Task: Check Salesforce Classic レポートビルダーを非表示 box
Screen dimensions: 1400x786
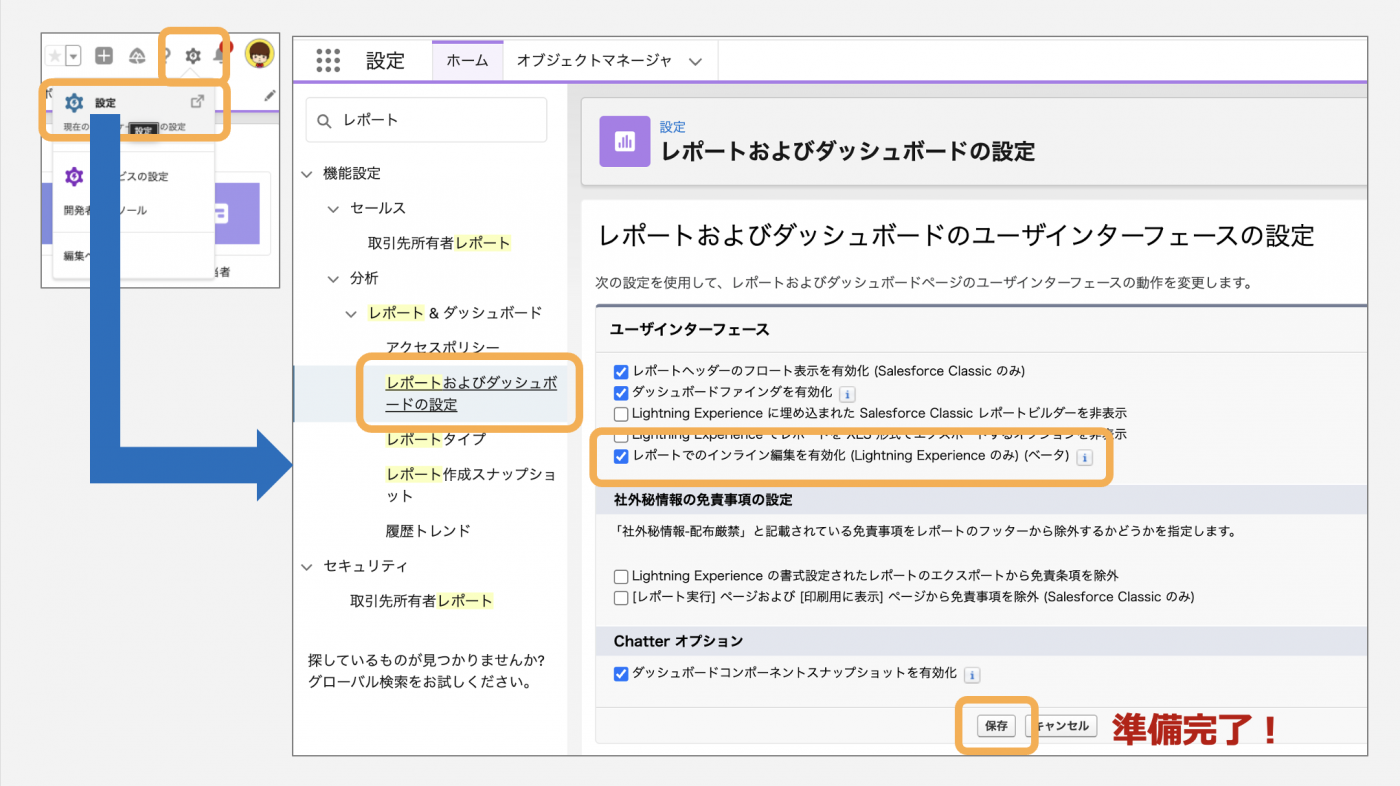Action: tap(621, 414)
